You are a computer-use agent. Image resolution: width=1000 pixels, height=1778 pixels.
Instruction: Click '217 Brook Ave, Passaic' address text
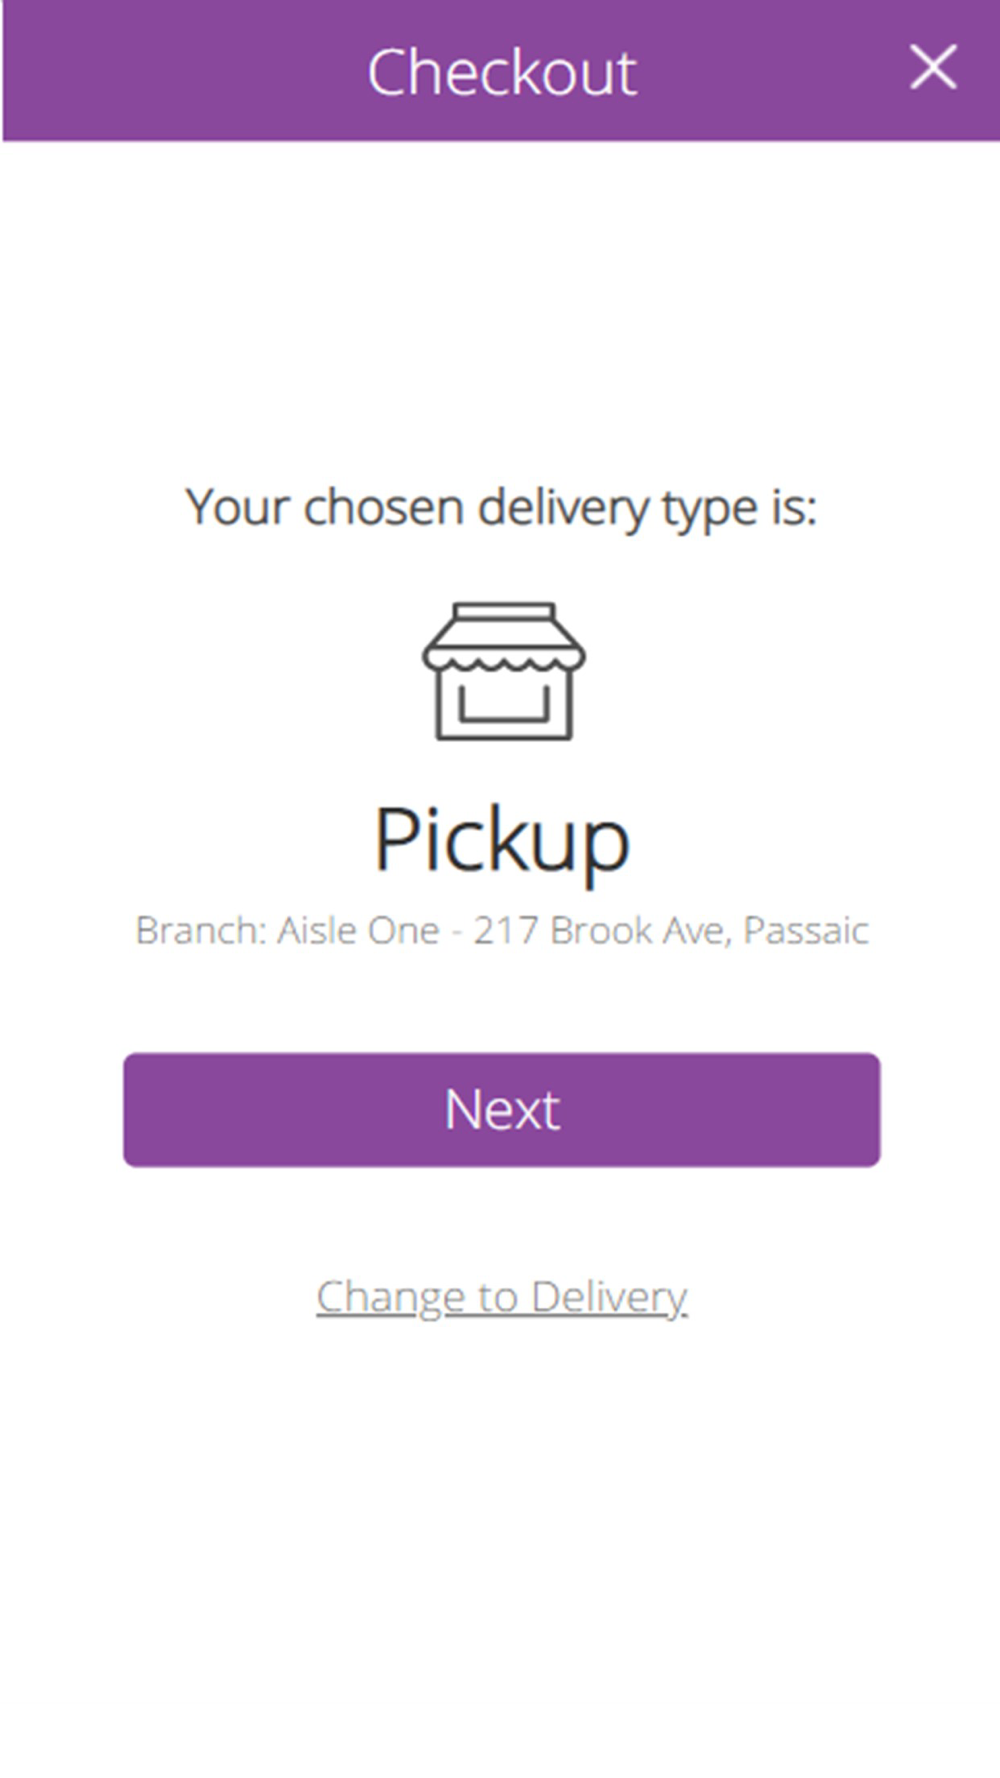(x=671, y=931)
